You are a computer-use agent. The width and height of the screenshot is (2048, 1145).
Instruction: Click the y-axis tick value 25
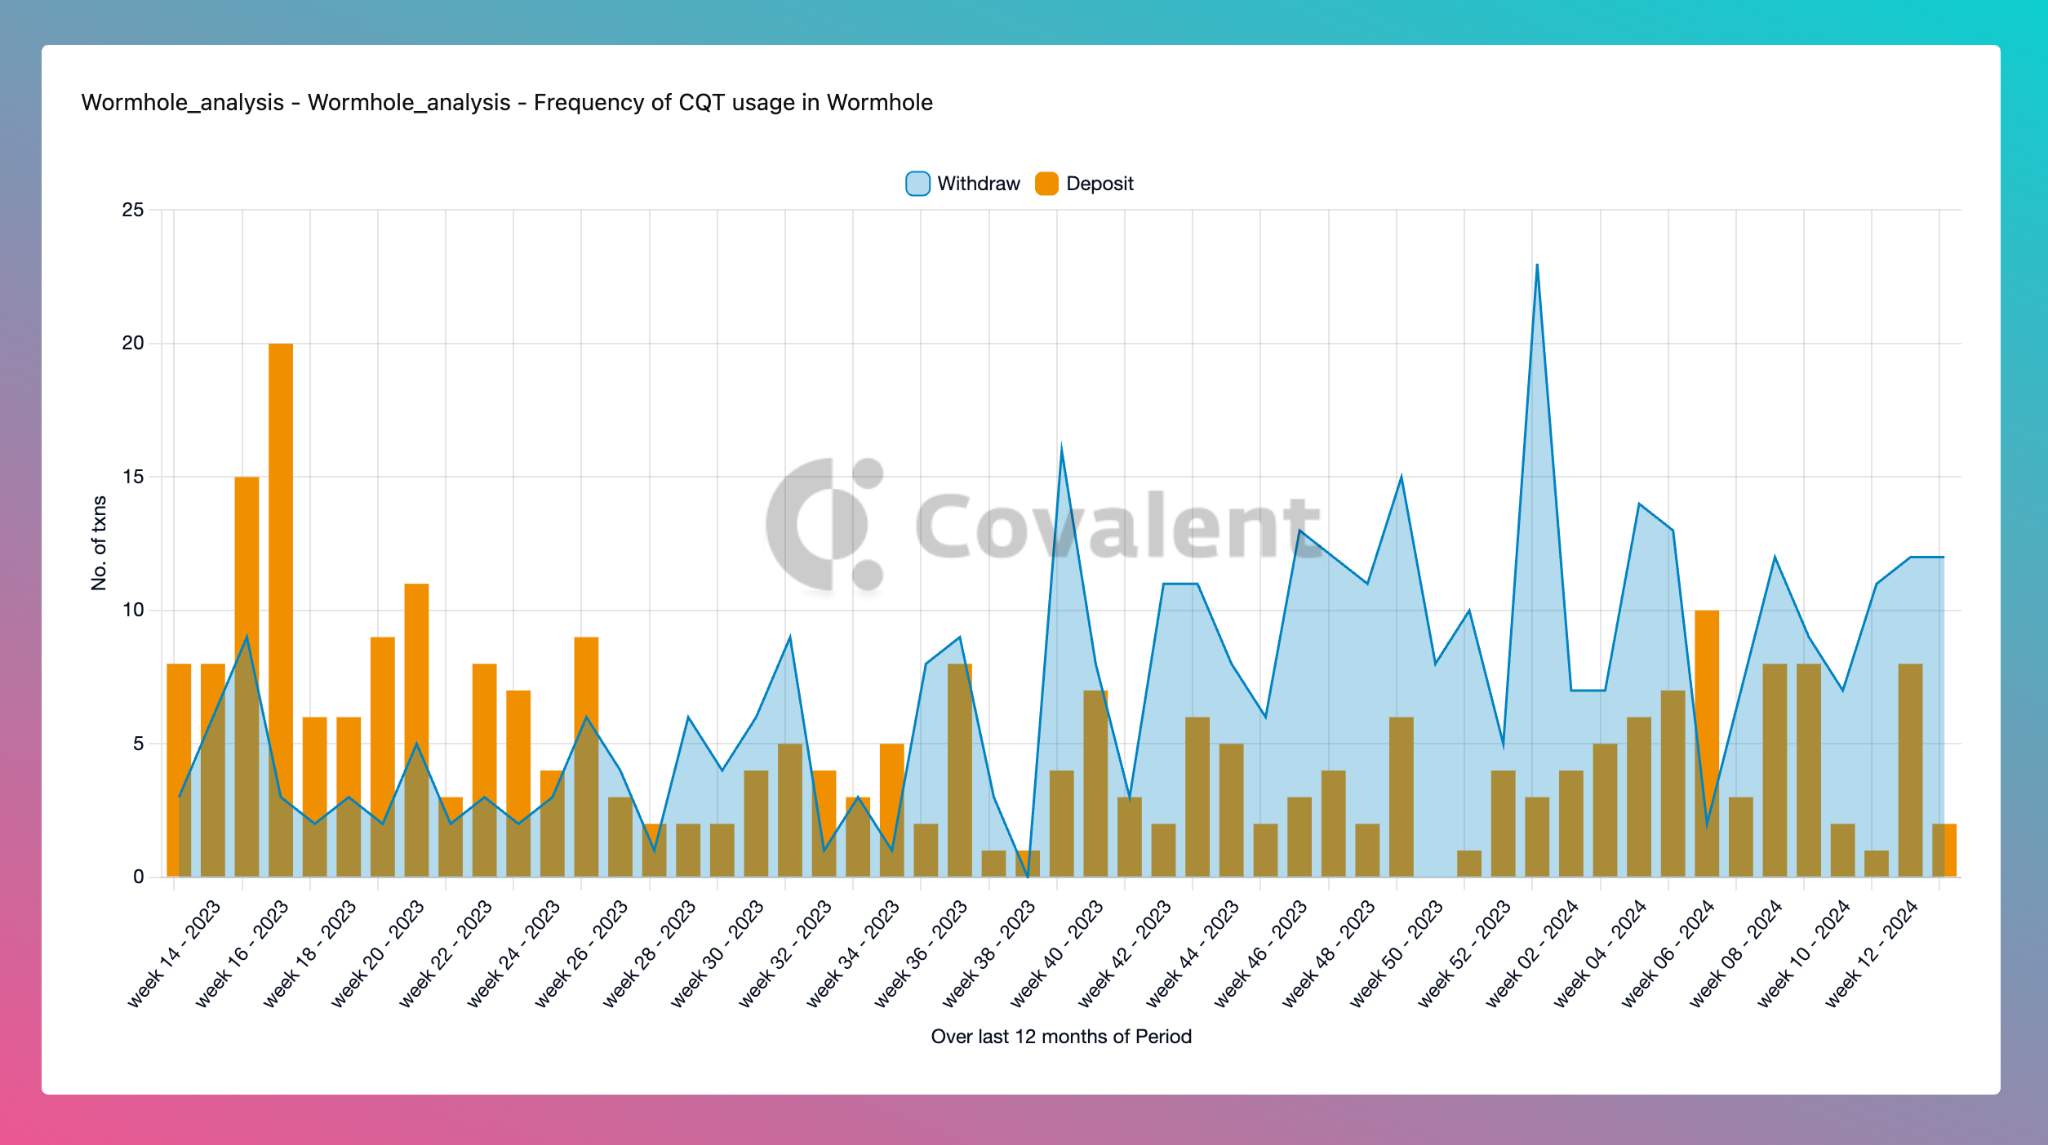coord(133,210)
